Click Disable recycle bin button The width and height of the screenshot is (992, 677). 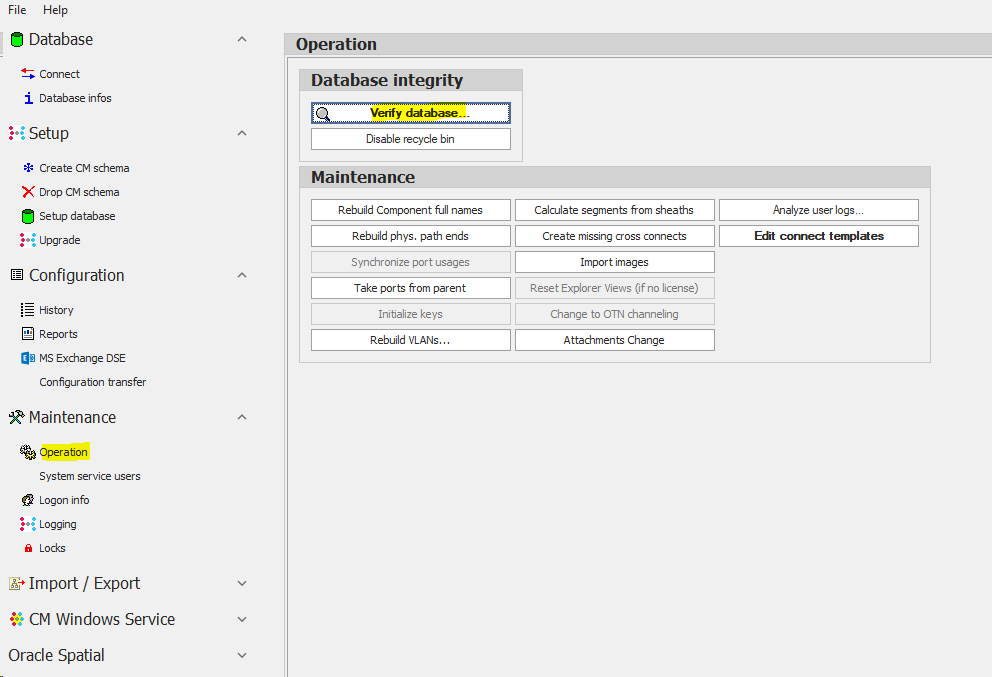click(411, 139)
